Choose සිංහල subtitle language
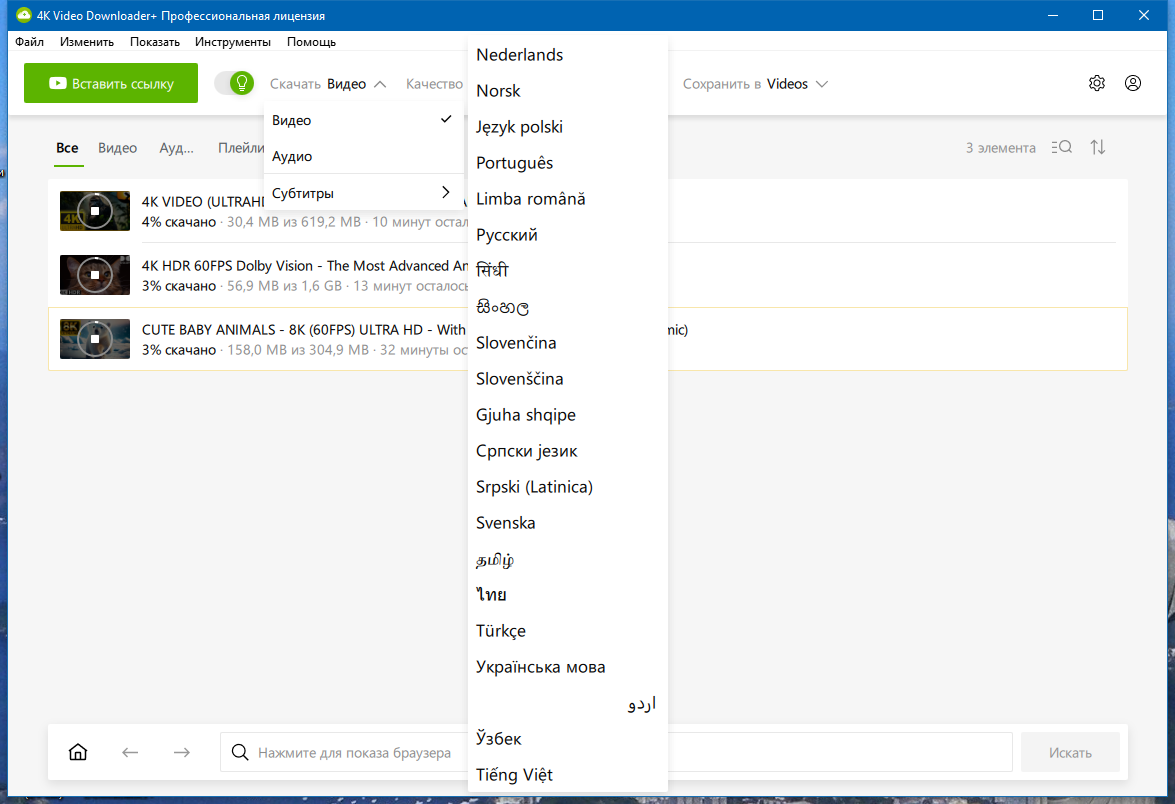This screenshot has height=804, width=1175. pos(567,306)
